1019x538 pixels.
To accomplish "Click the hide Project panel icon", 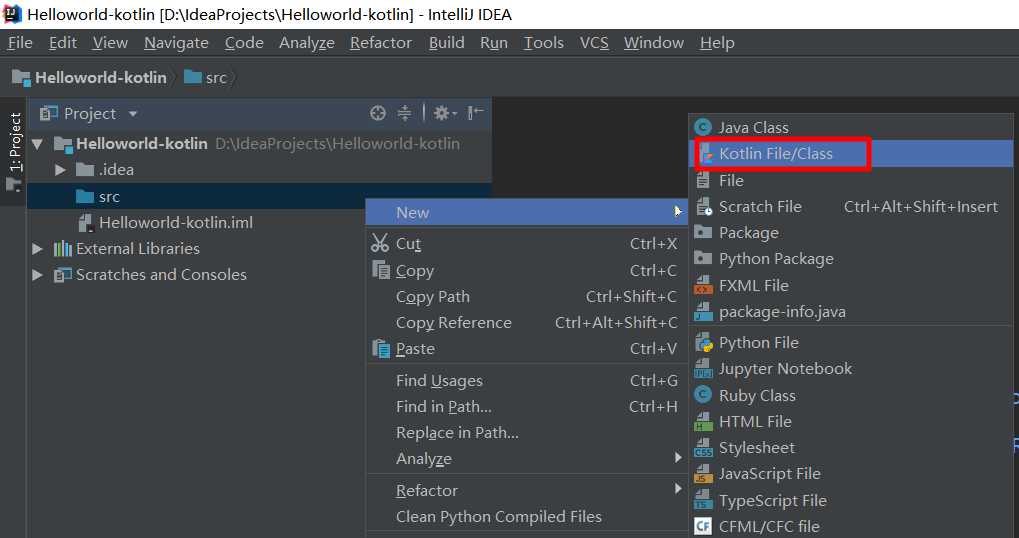I will pyautogui.click(x=476, y=113).
